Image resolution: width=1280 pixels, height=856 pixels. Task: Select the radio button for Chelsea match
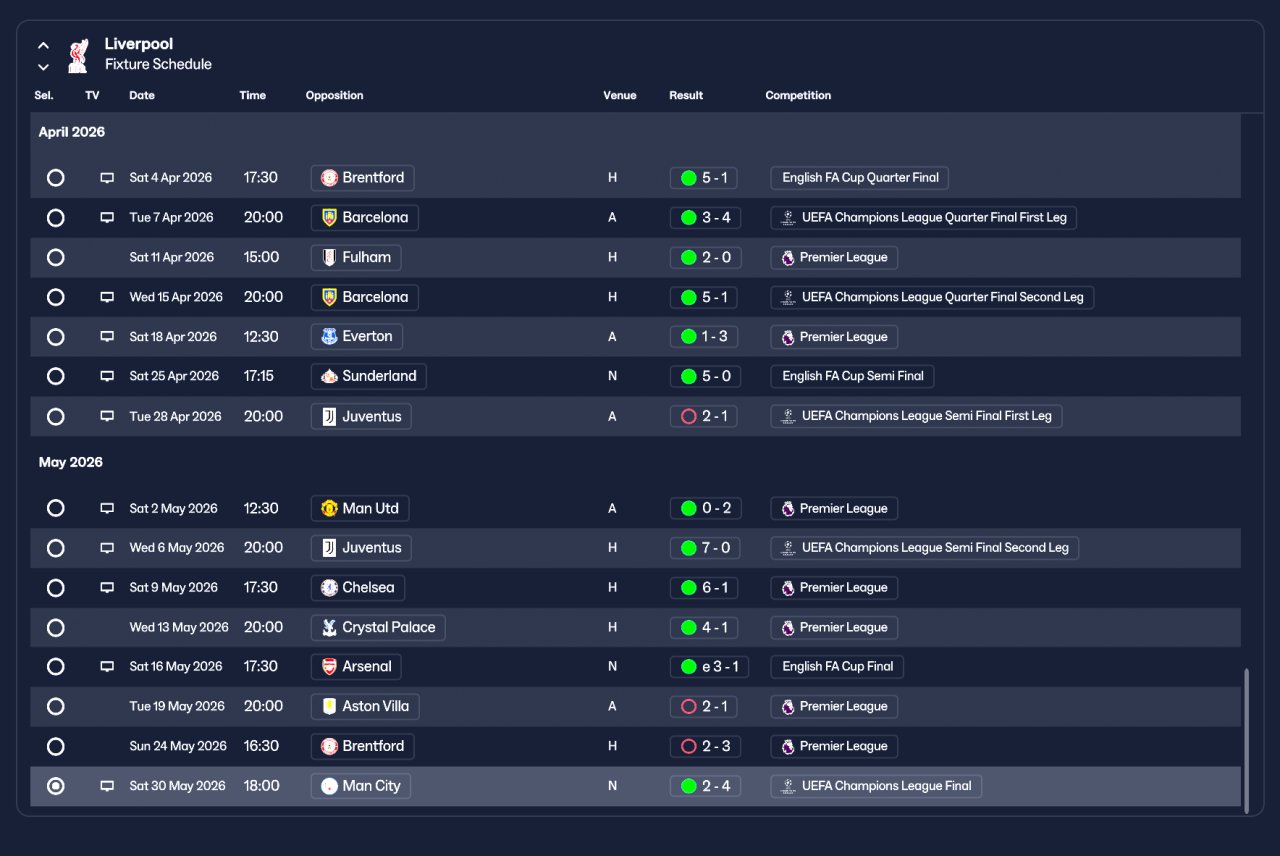pyautogui.click(x=56, y=588)
